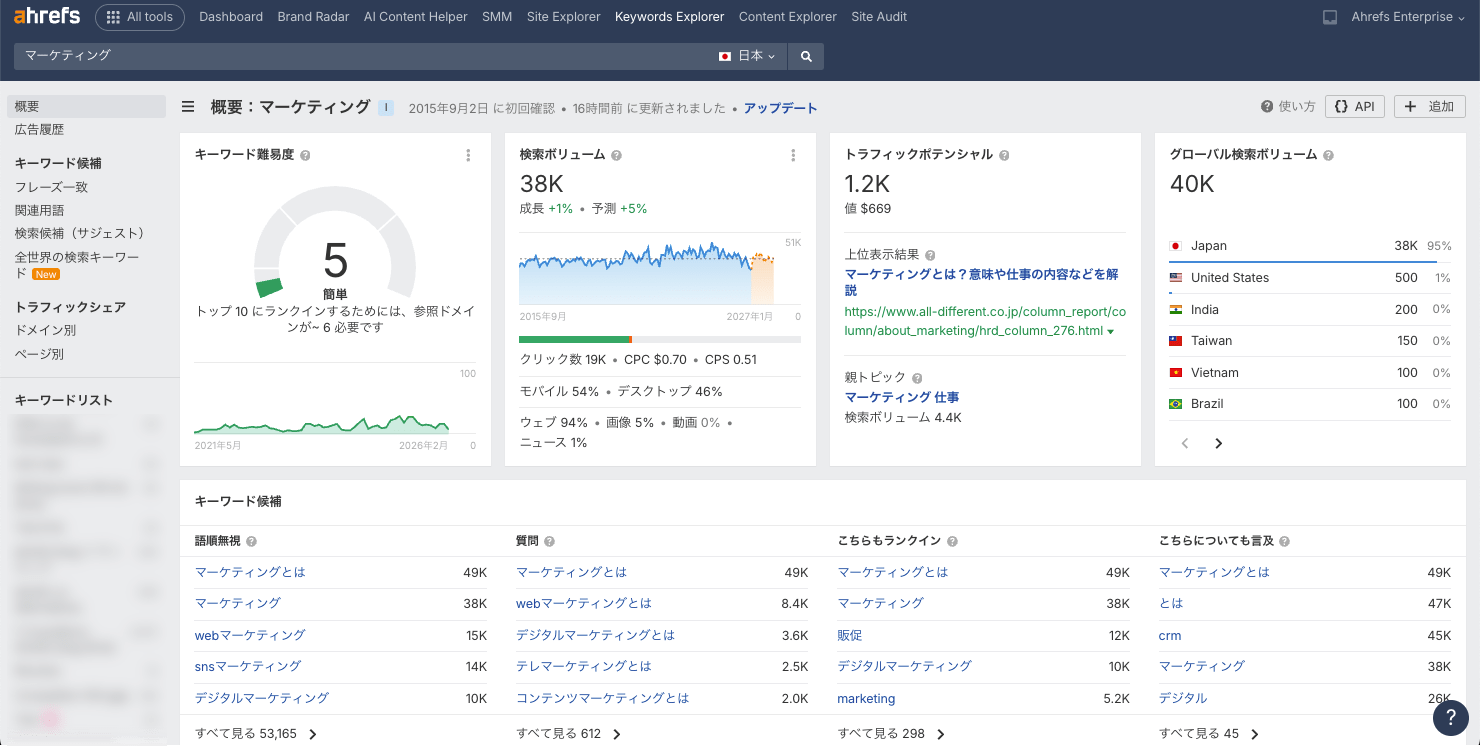Screen dimensions: 1480x746
Task: Open three-dot menu on 検索ボリューム card
Action: (x=793, y=155)
